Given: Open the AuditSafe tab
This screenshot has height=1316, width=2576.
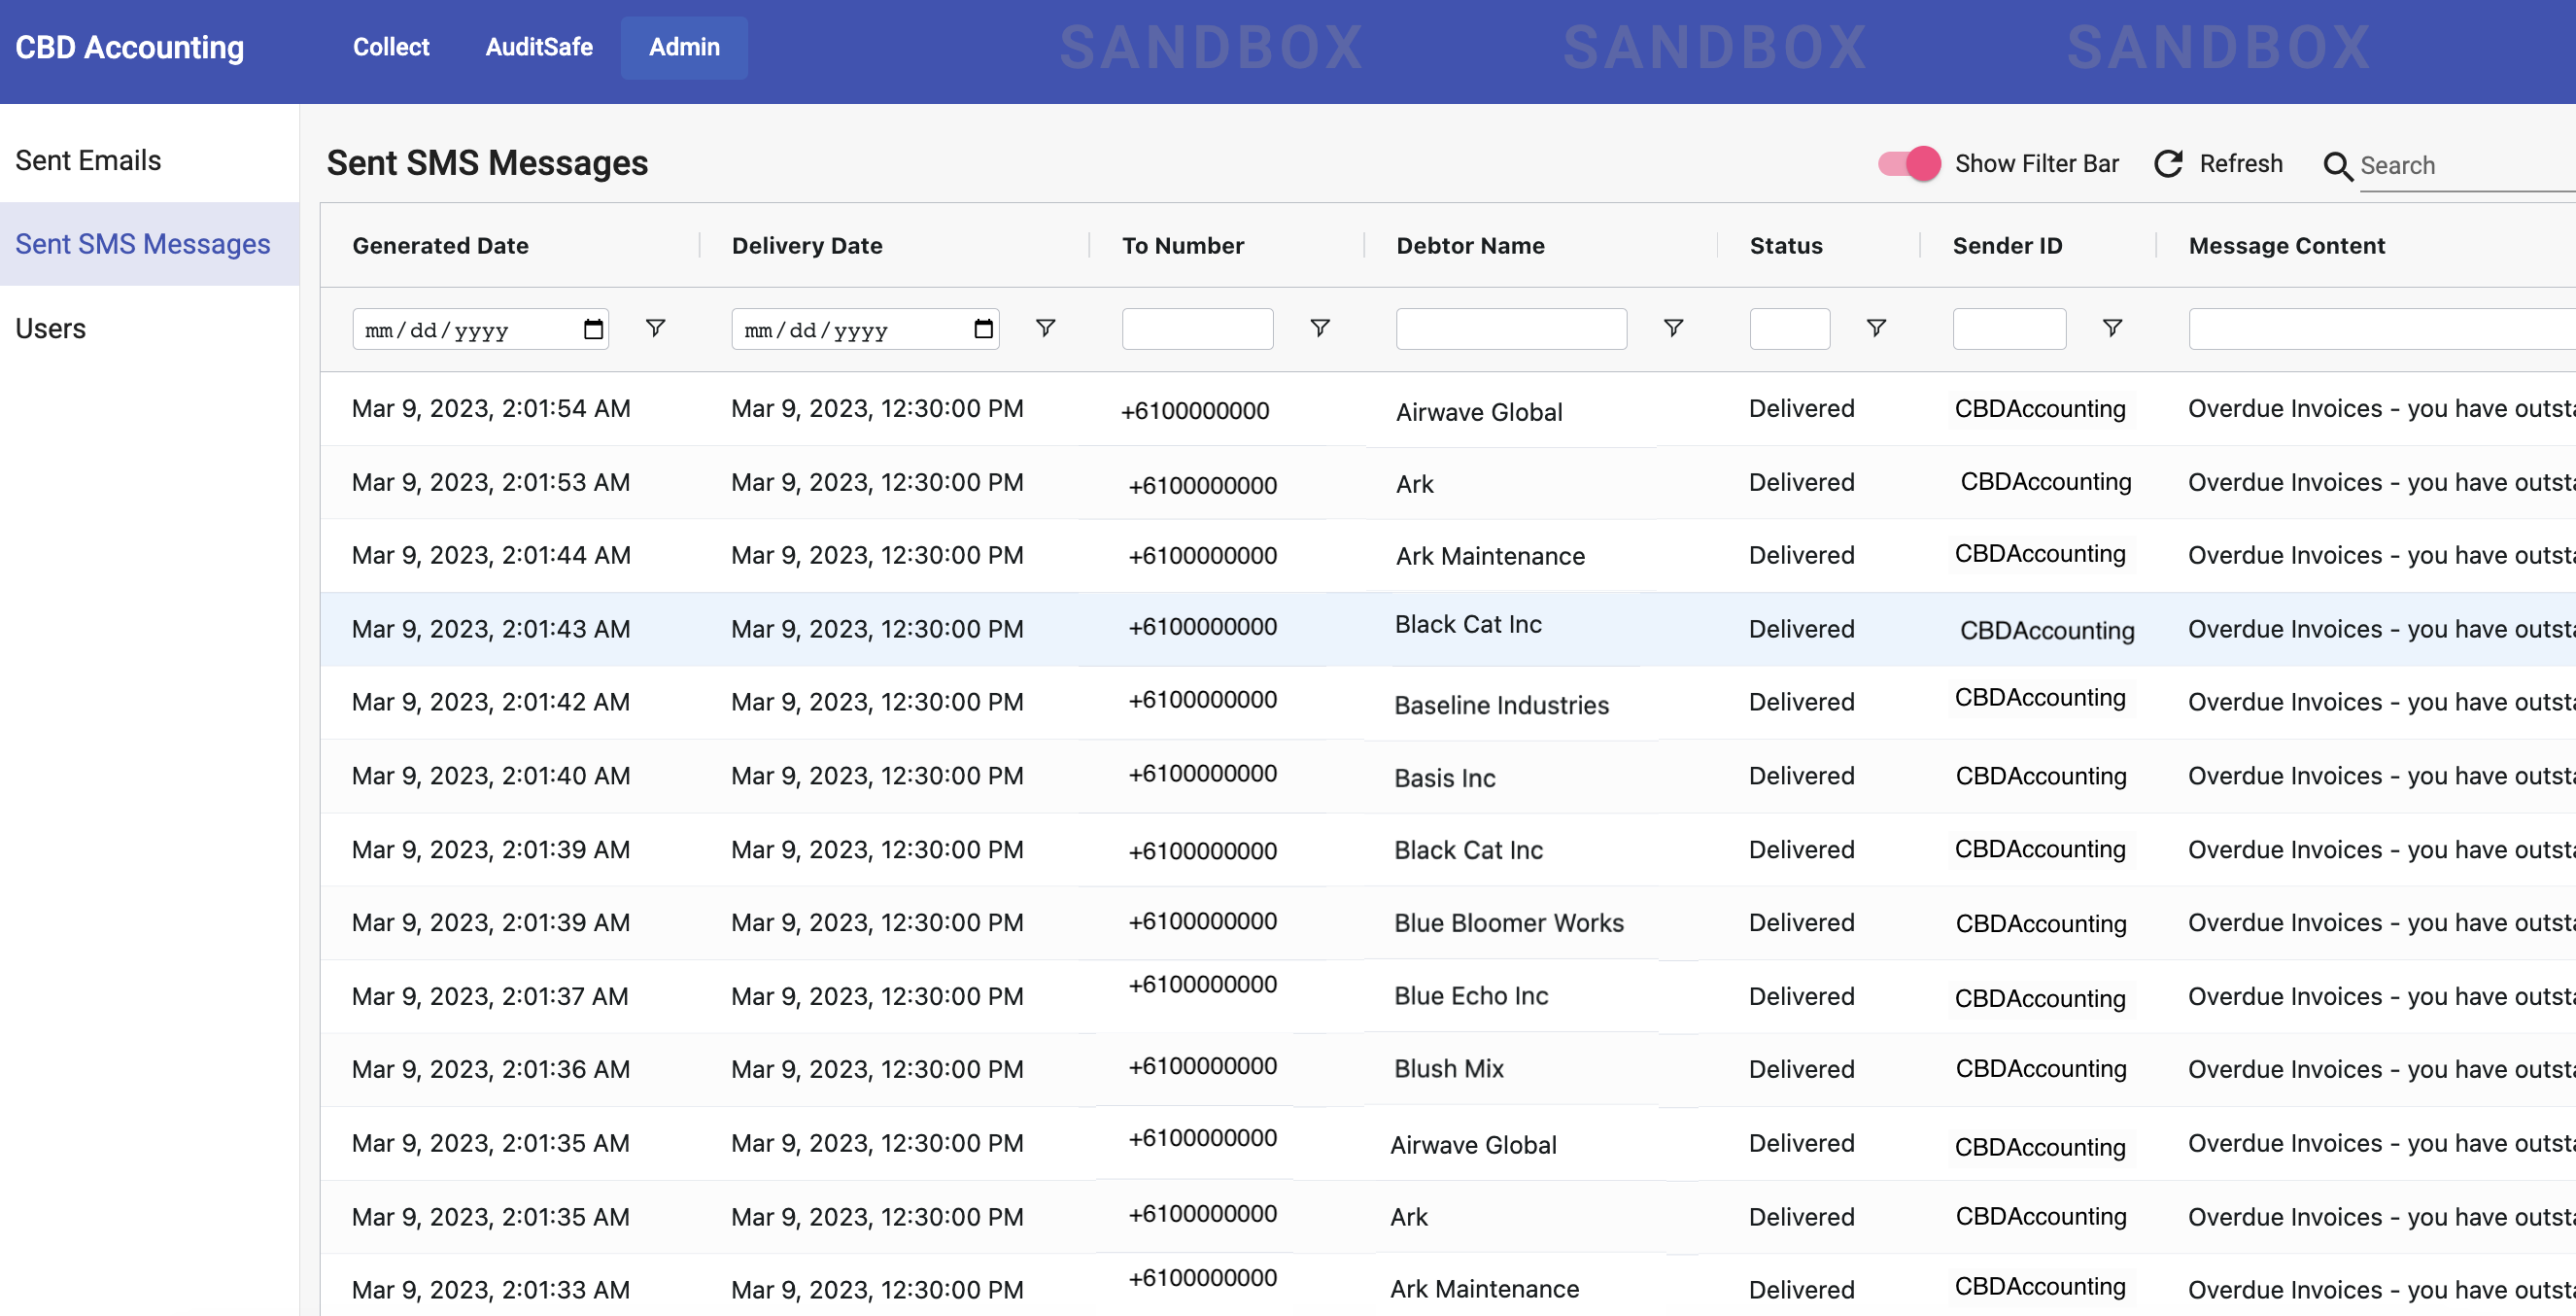Looking at the screenshot, I should tap(539, 47).
